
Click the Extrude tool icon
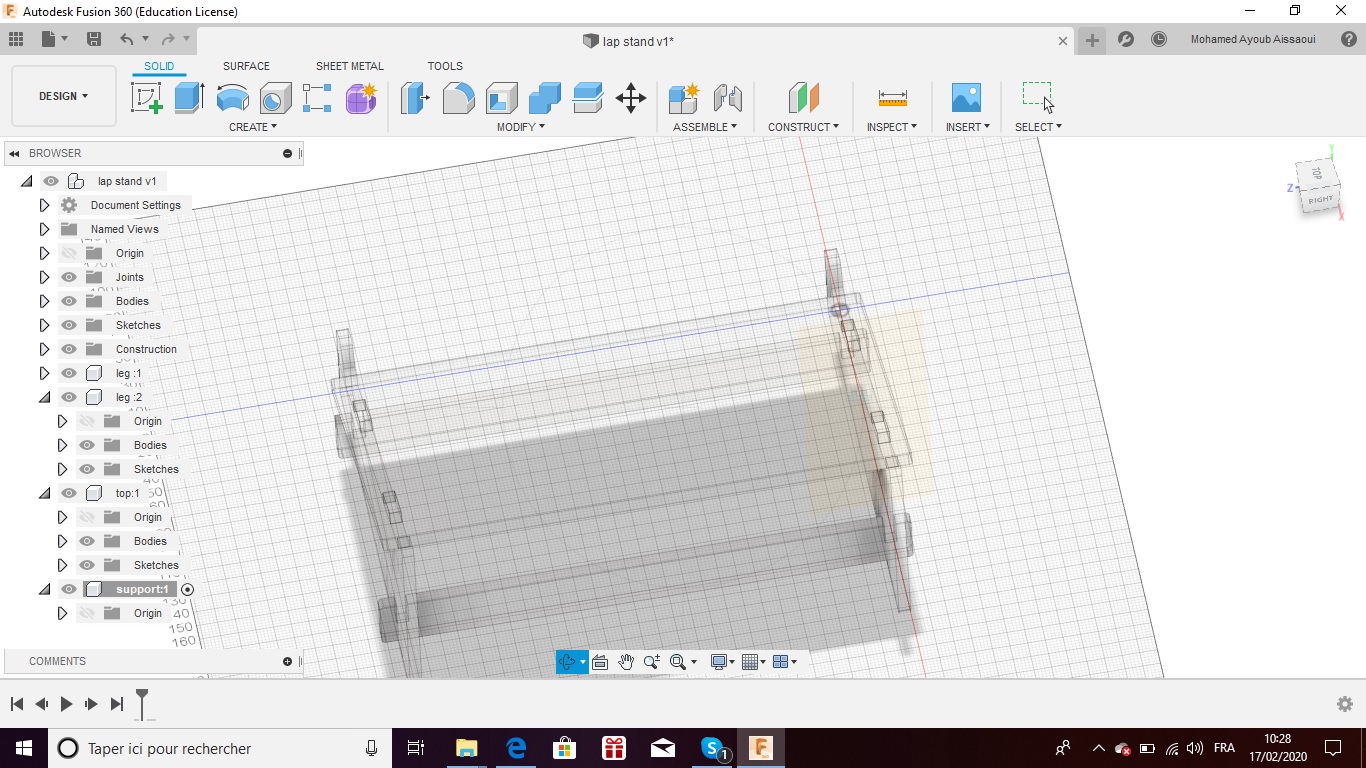[x=189, y=98]
